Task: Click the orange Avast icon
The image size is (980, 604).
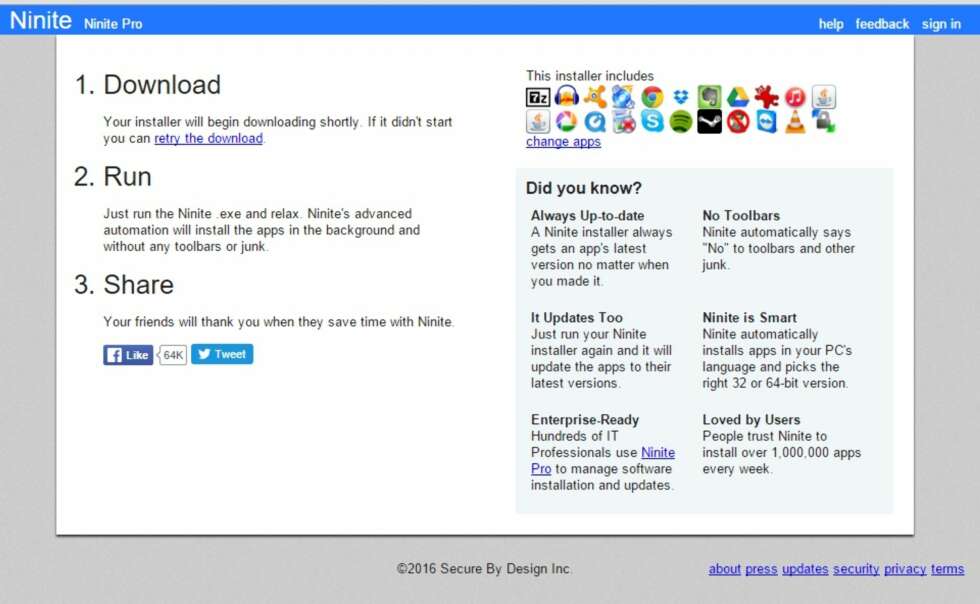Action: [x=595, y=97]
